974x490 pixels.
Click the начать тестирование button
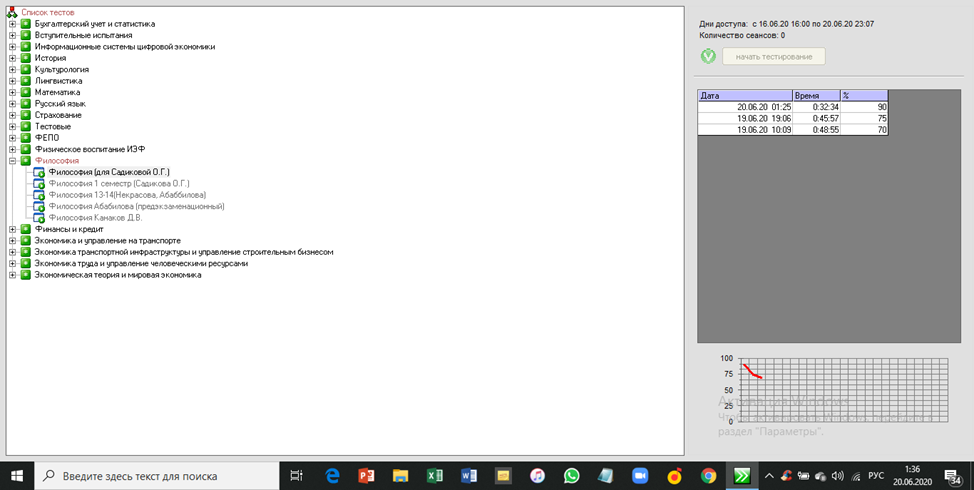click(x=774, y=57)
